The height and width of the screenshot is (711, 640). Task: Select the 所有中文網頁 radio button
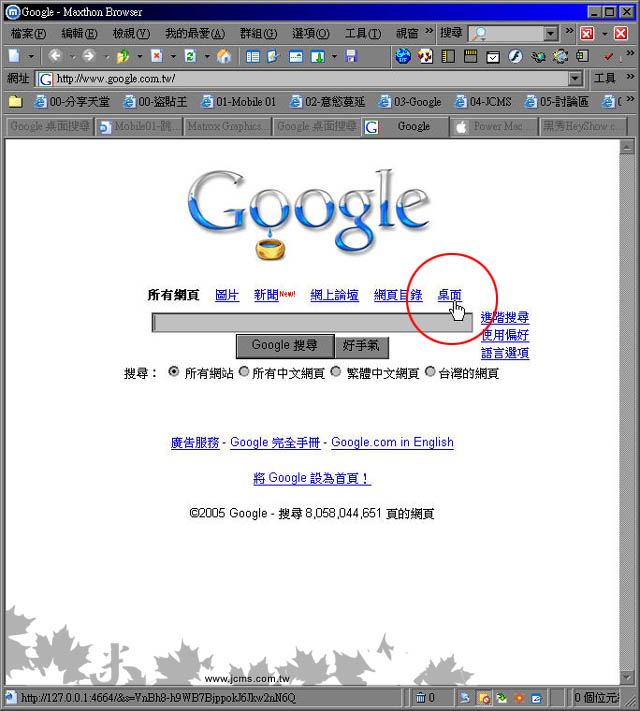pos(244,372)
